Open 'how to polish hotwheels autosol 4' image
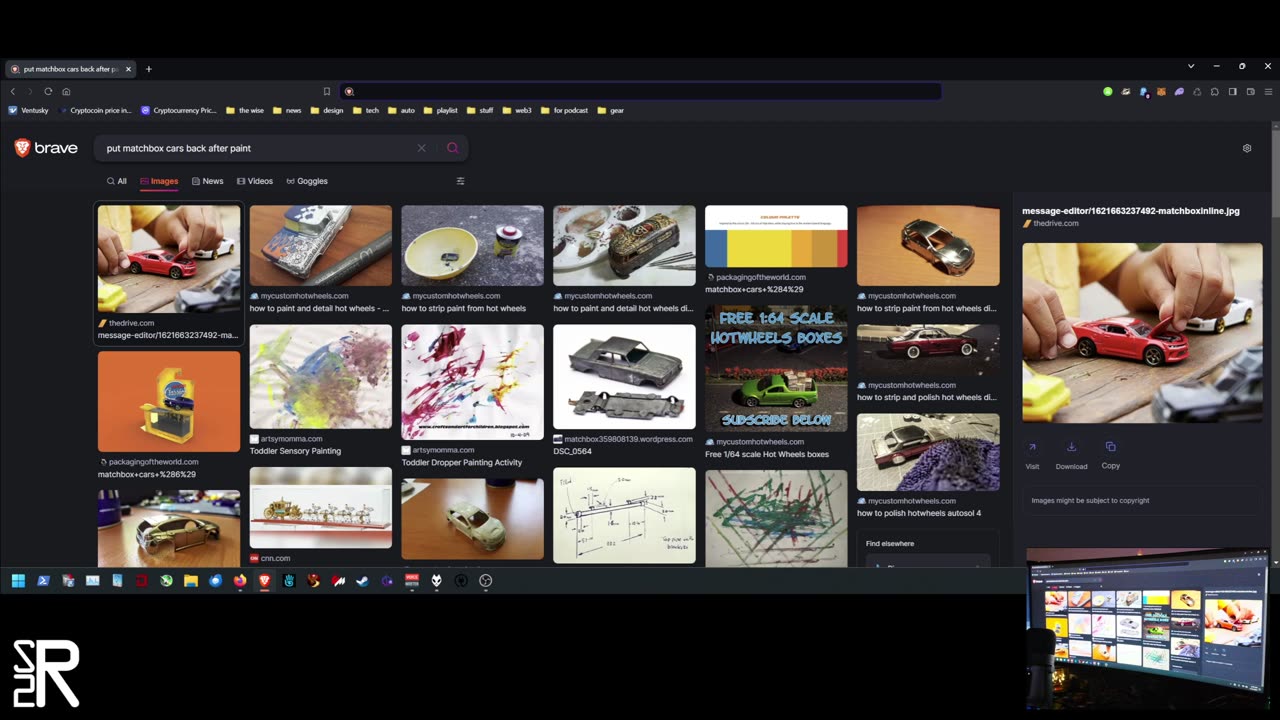The image size is (1280, 720). pyautogui.click(x=928, y=452)
